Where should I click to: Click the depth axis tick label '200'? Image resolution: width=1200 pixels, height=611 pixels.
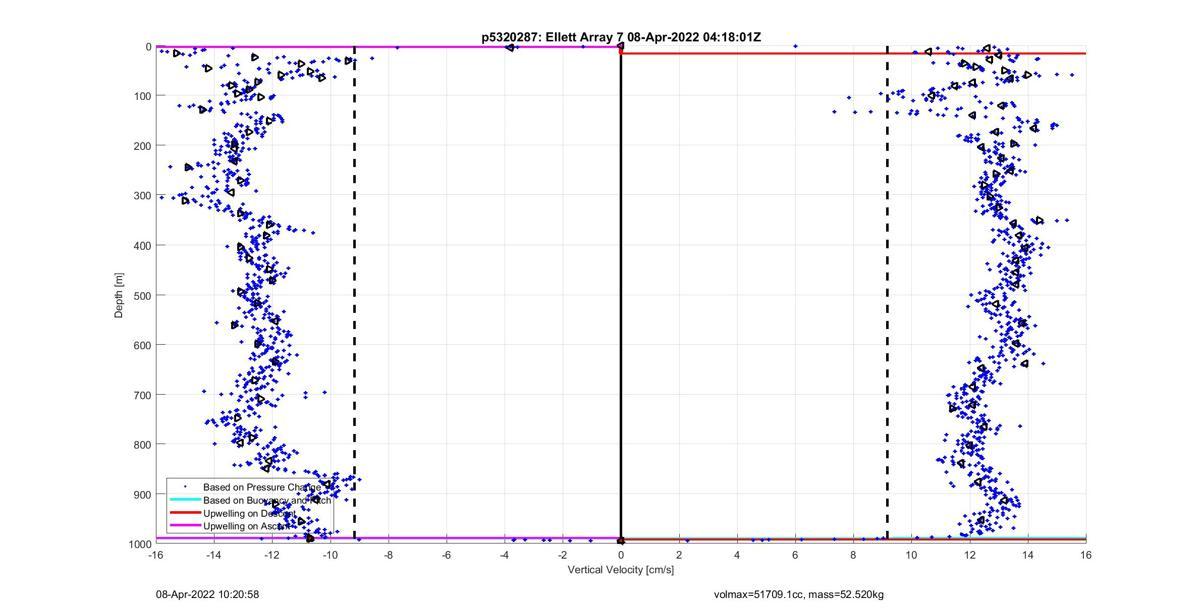(142, 146)
